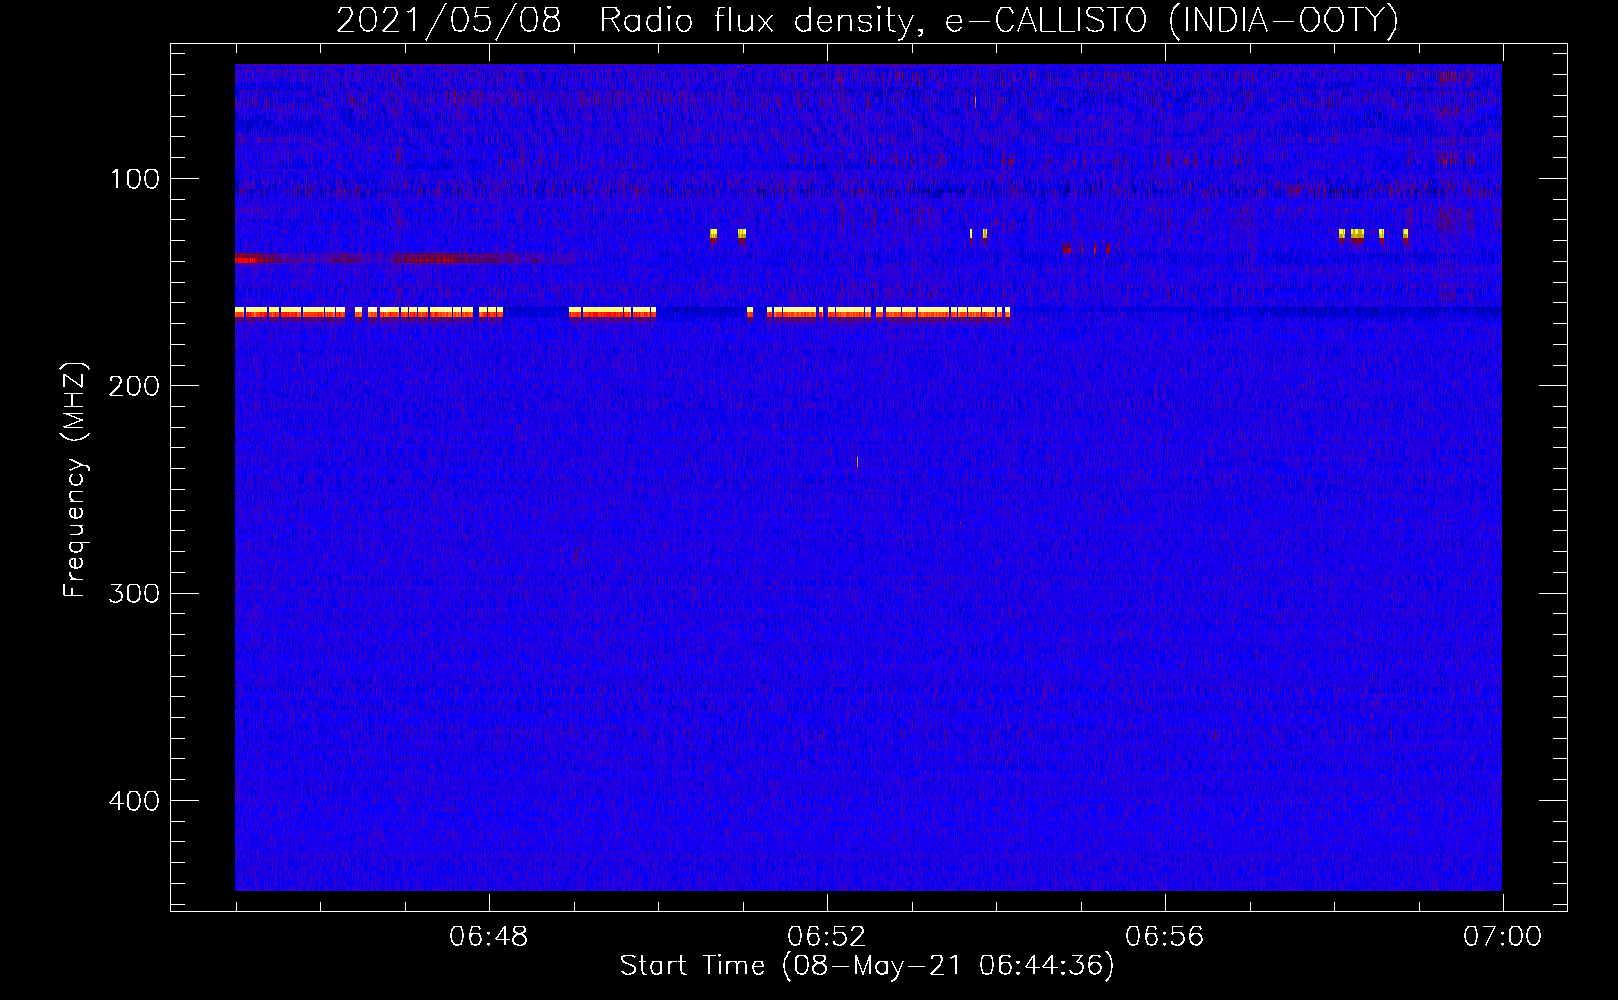The width and height of the screenshot is (1618, 1000).
Task: Click the '06:56' time tick label
Action: (1164, 937)
